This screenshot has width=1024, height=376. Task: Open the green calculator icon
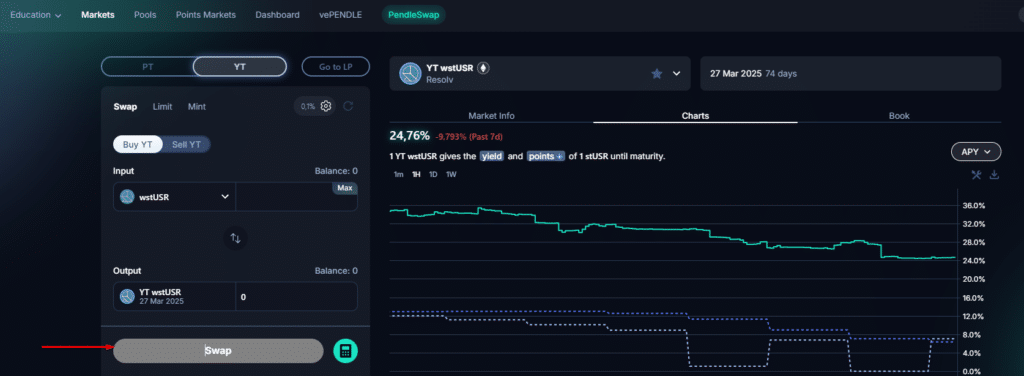345,351
